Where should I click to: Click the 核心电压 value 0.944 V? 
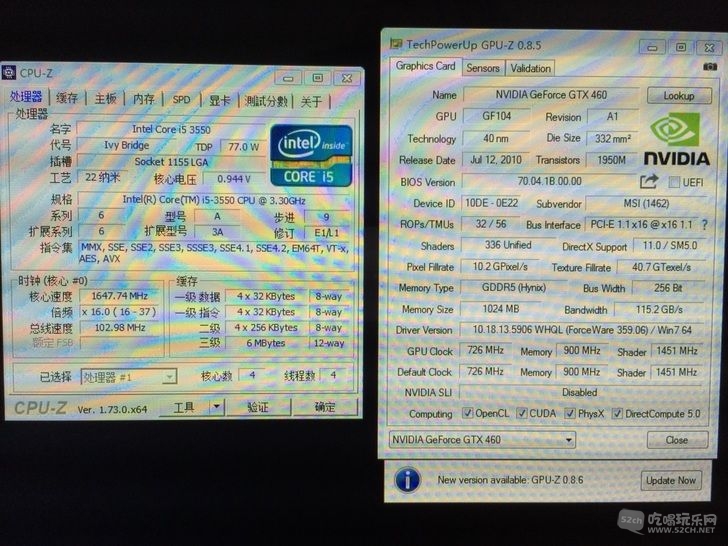[x=234, y=179]
